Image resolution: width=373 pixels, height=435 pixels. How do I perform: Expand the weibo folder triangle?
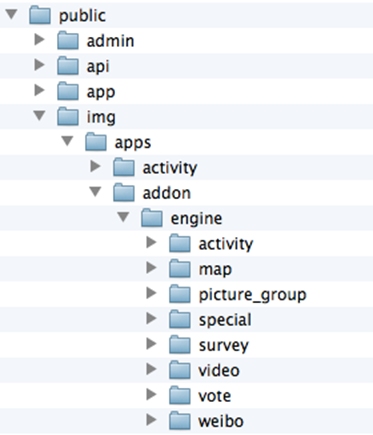(x=152, y=420)
